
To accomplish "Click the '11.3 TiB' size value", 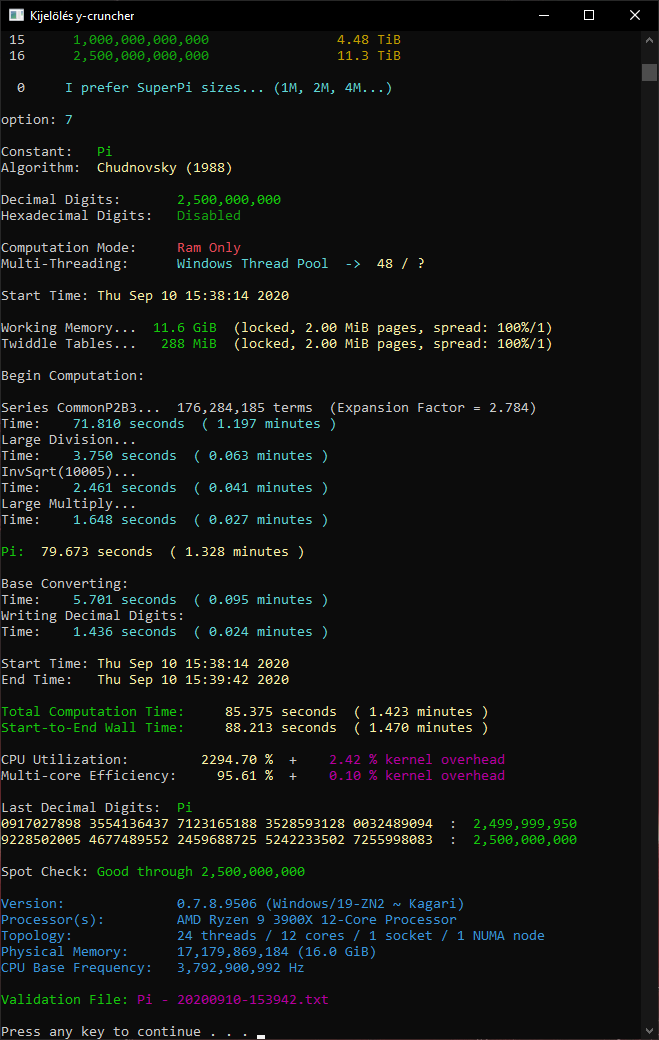I will (x=369, y=56).
